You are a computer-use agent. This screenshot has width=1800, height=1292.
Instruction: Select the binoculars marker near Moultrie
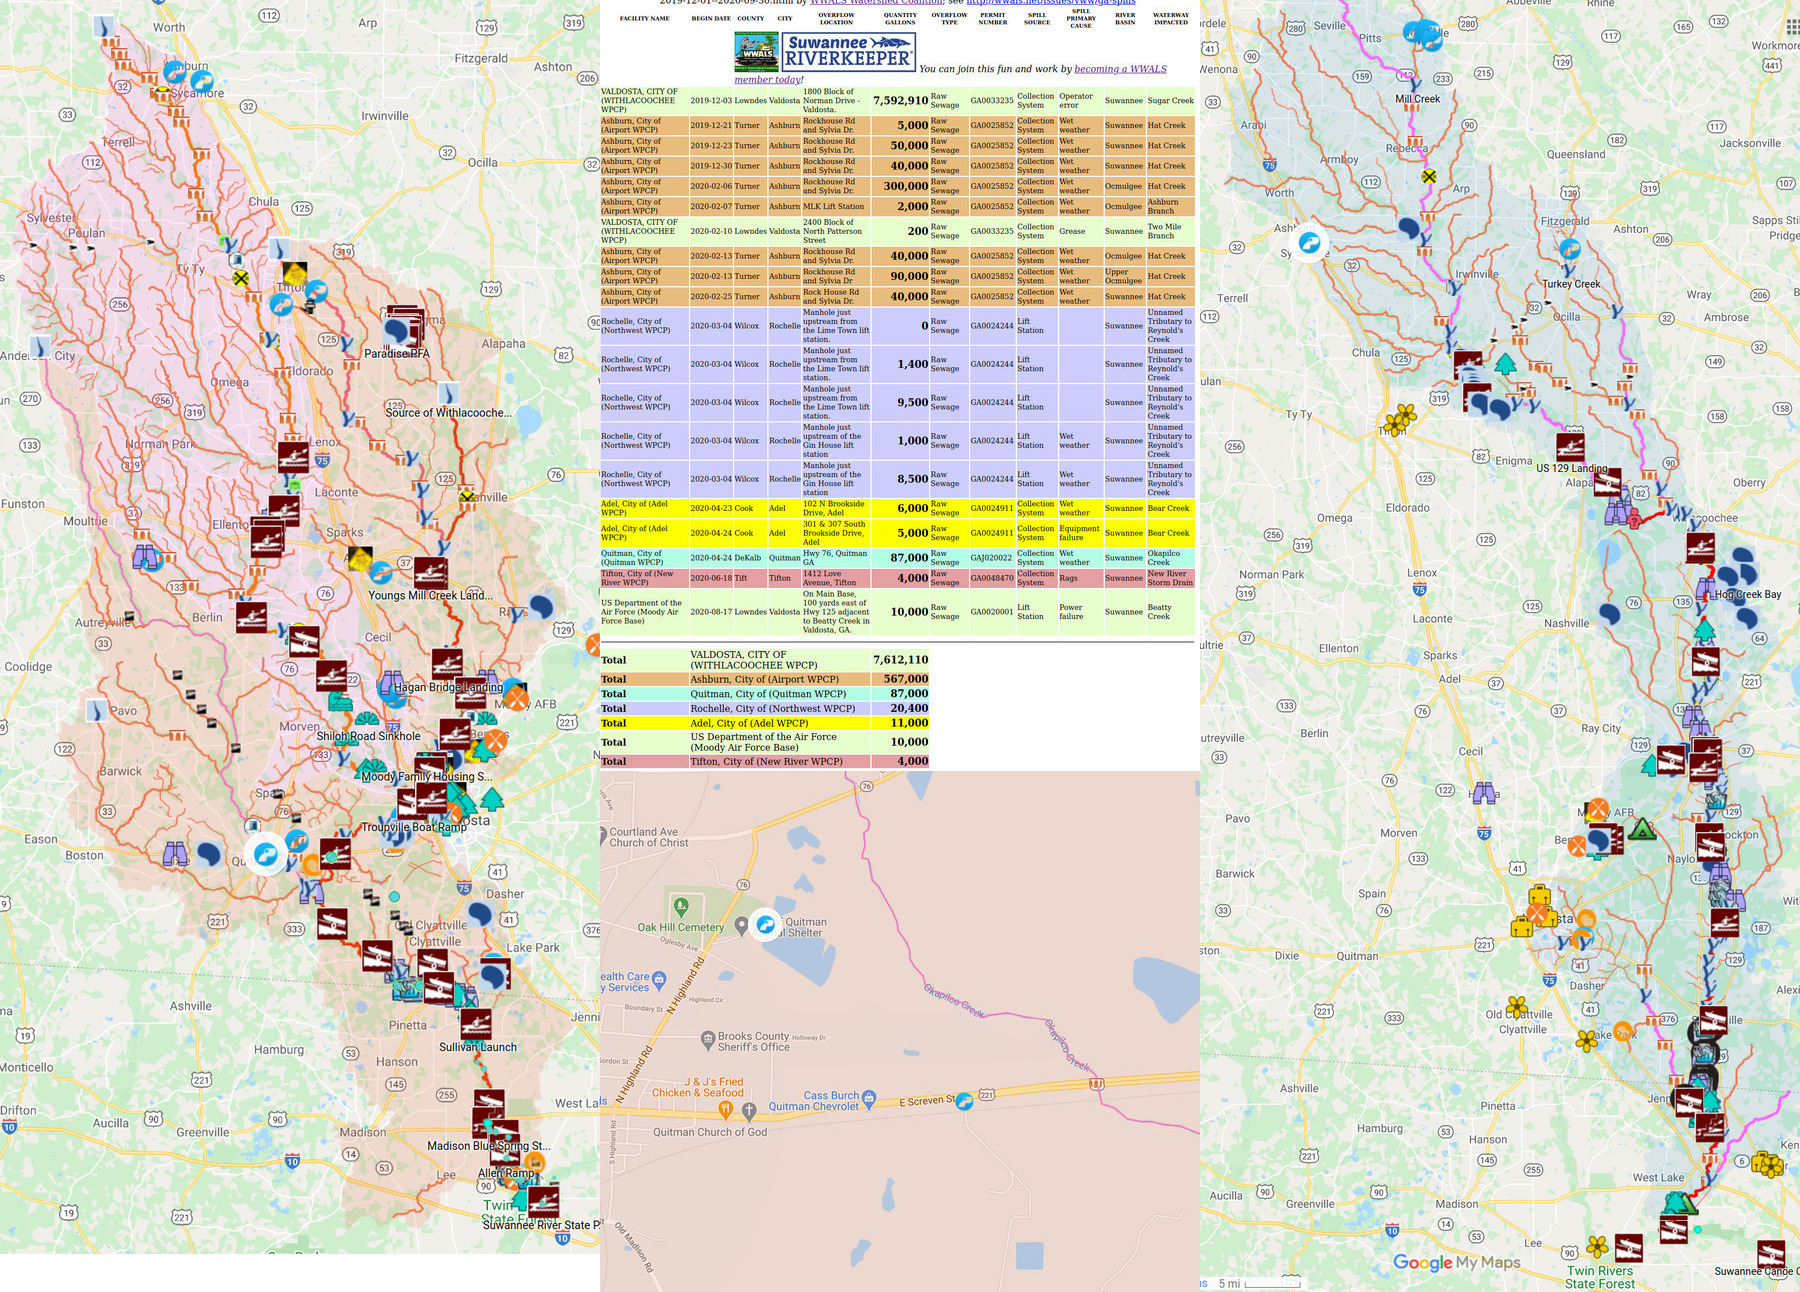tap(147, 556)
